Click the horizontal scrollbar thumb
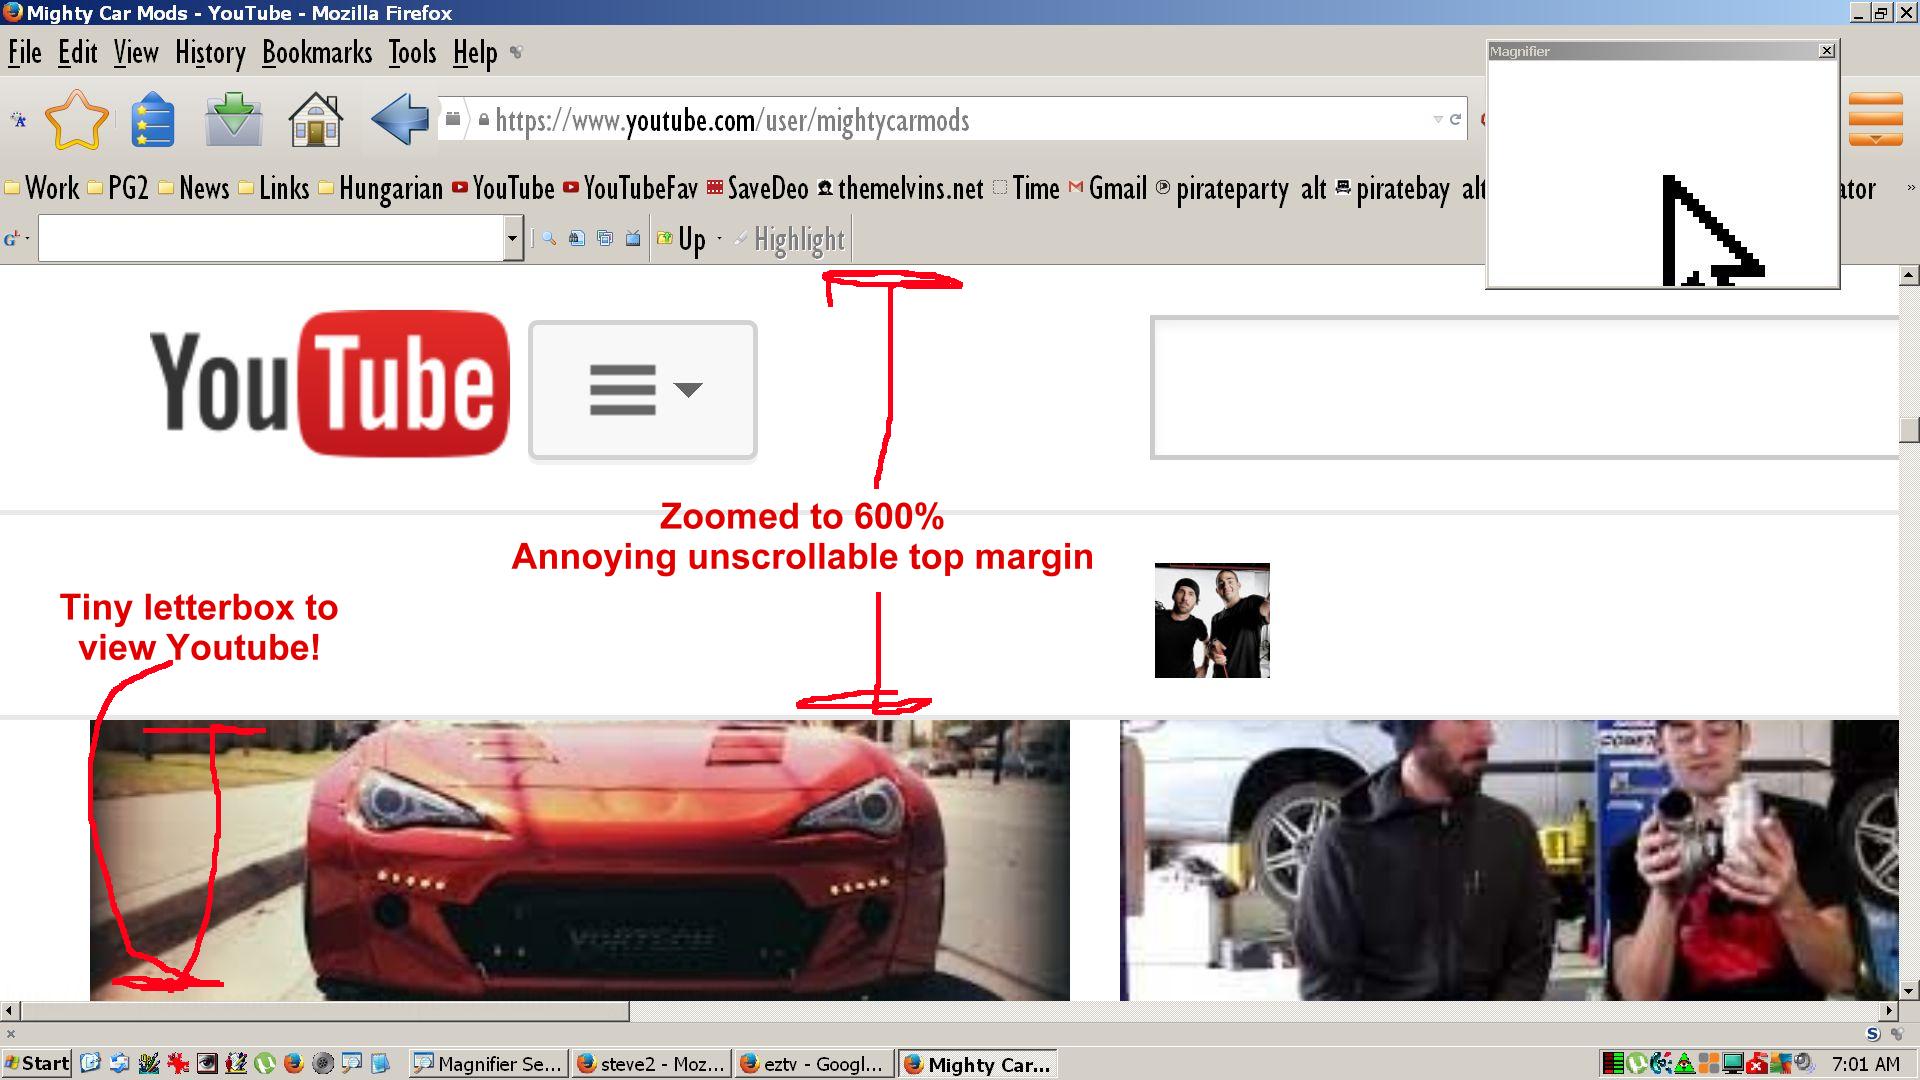This screenshot has height=1080, width=1920. coord(325,1011)
